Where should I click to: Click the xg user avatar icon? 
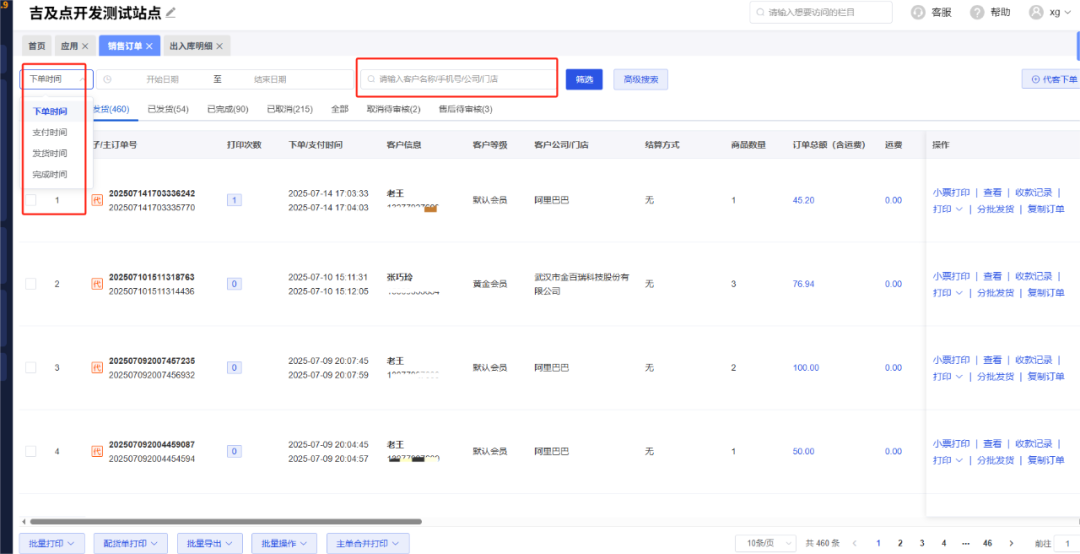(x=1035, y=12)
